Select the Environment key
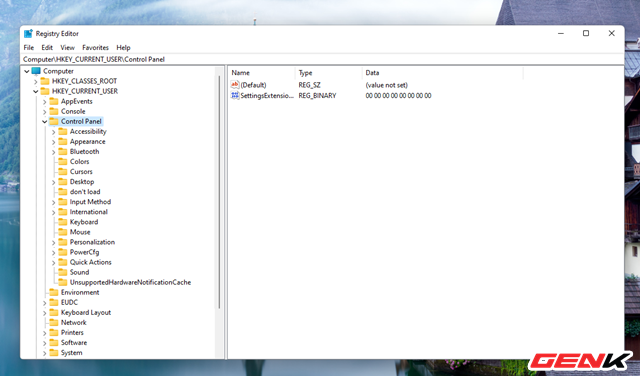 tap(80, 292)
